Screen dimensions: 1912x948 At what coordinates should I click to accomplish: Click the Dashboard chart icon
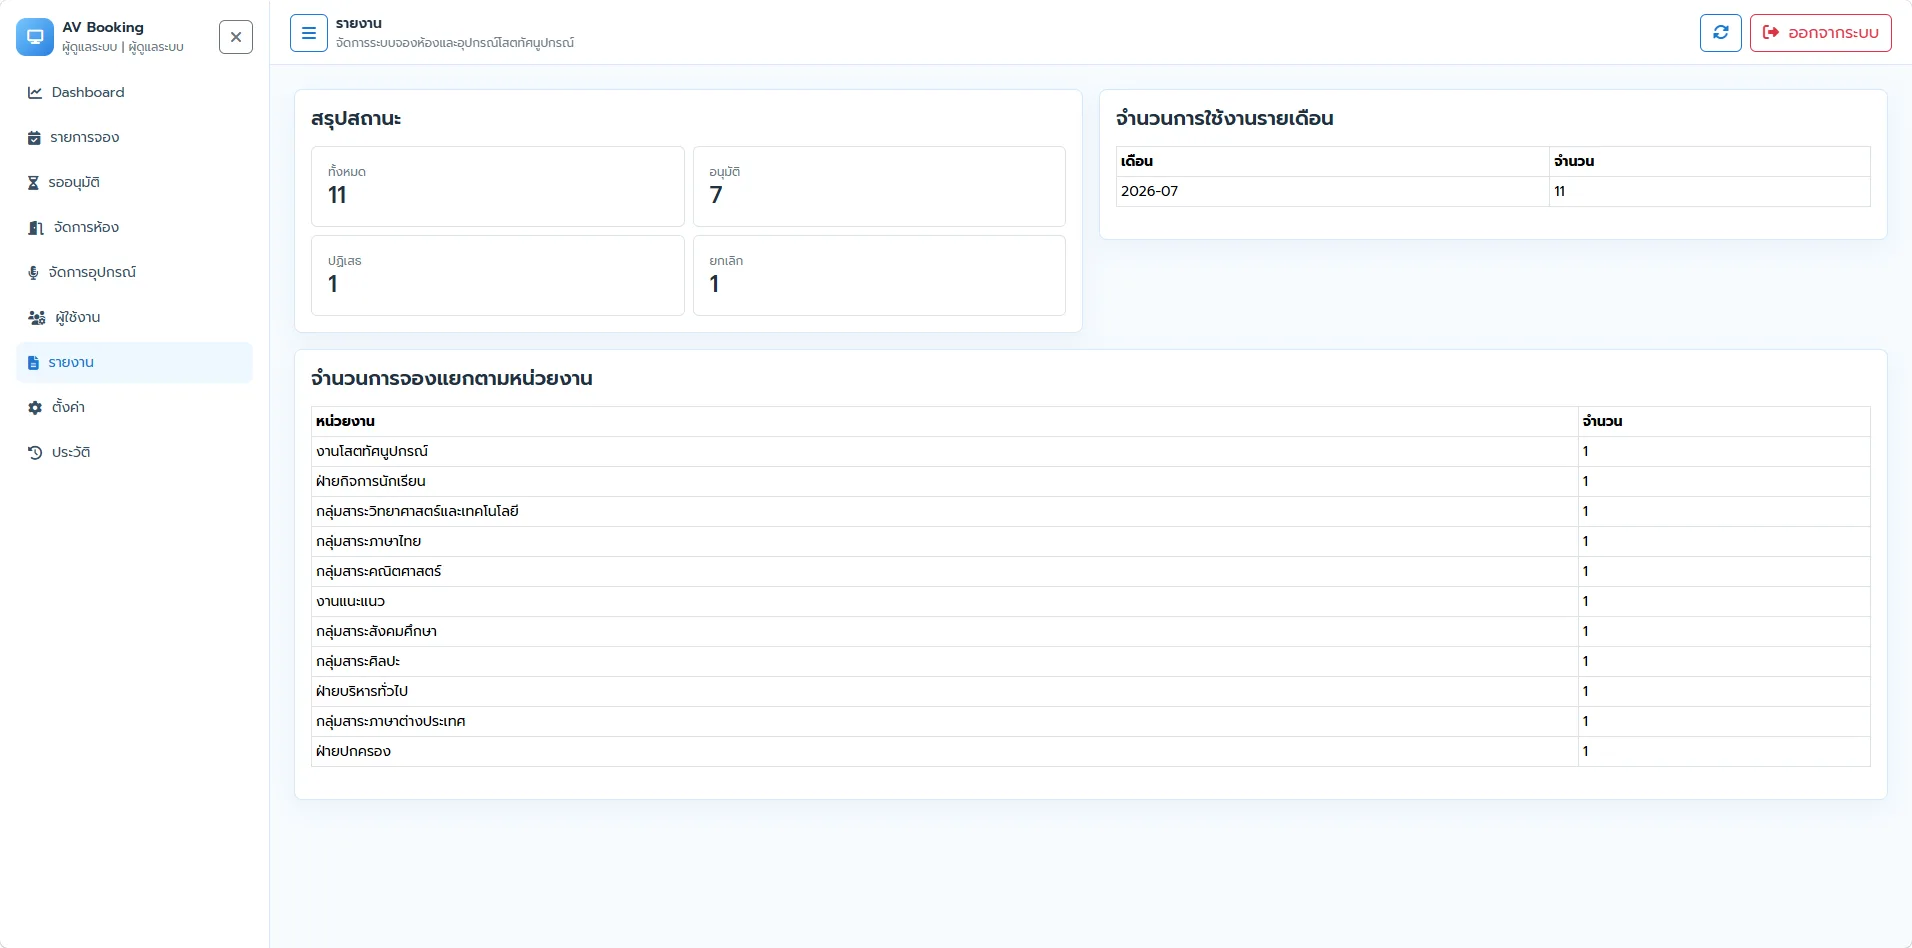pyautogui.click(x=35, y=92)
